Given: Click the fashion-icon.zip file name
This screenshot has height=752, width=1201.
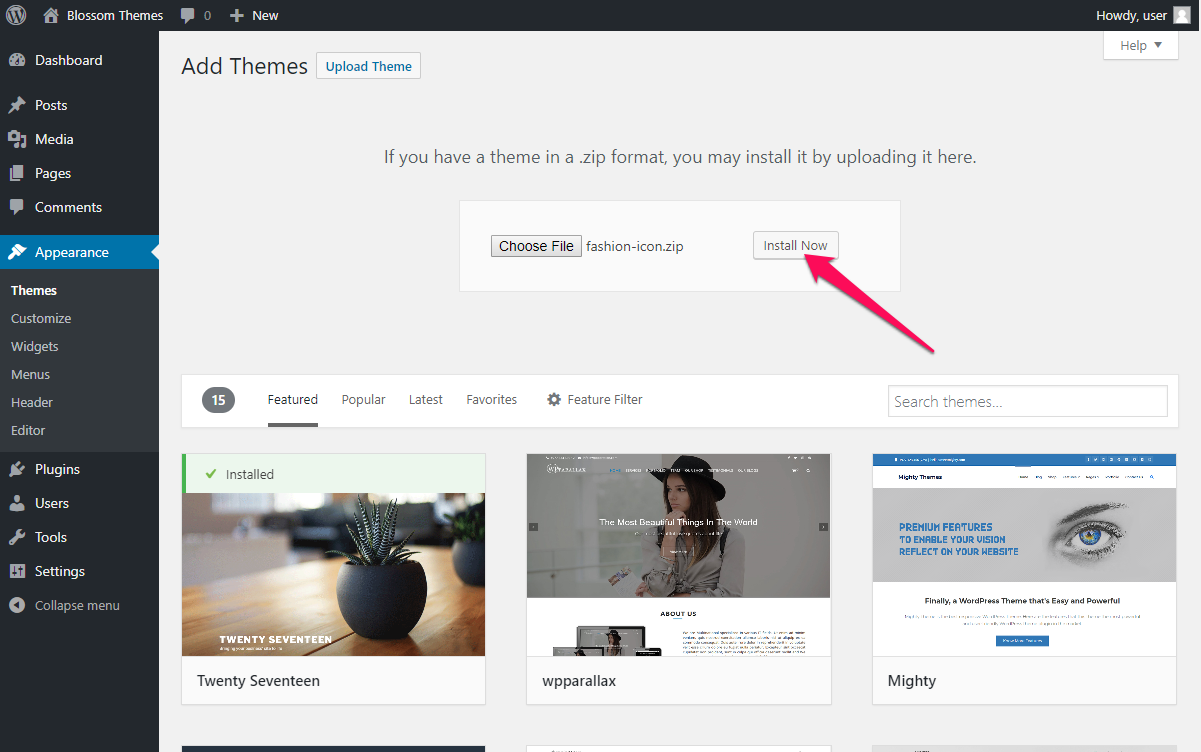Looking at the screenshot, I should 635,246.
